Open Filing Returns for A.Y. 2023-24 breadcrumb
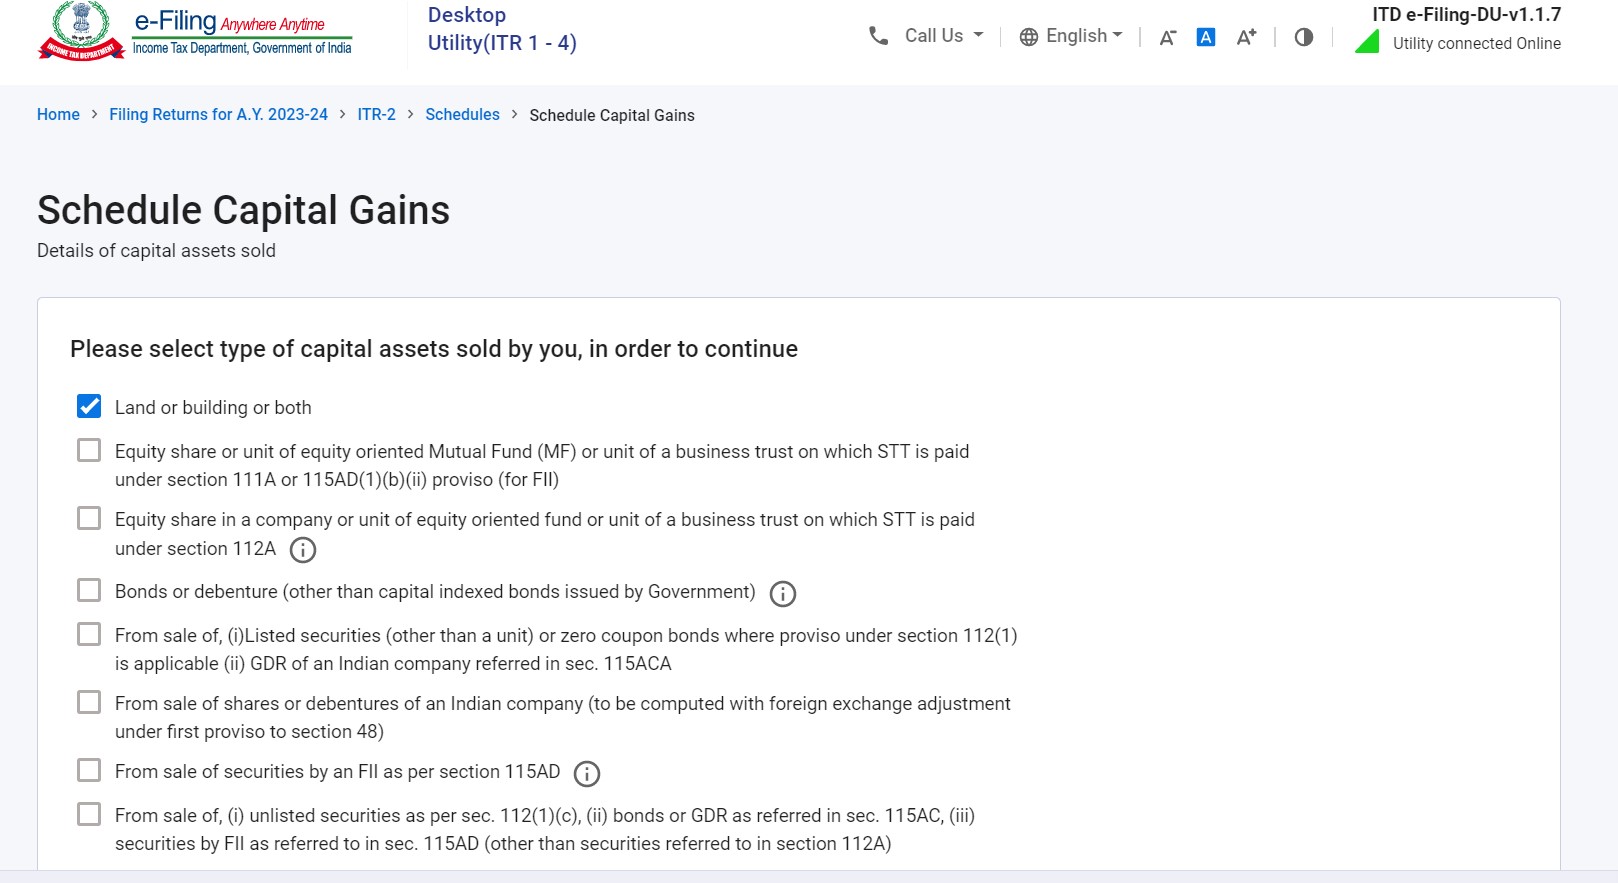The height and width of the screenshot is (883, 1618). click(218, 115)
